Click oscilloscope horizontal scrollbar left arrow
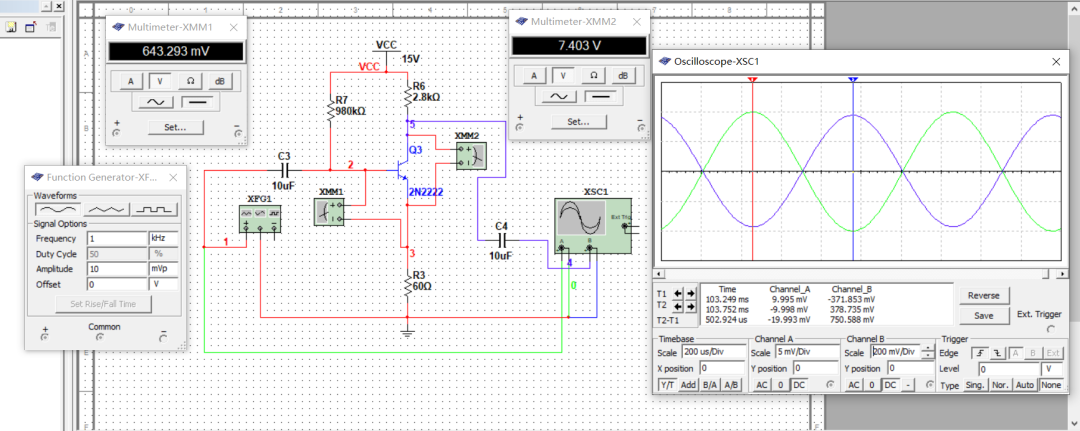The image size is (1080, 431). point(659,274)
